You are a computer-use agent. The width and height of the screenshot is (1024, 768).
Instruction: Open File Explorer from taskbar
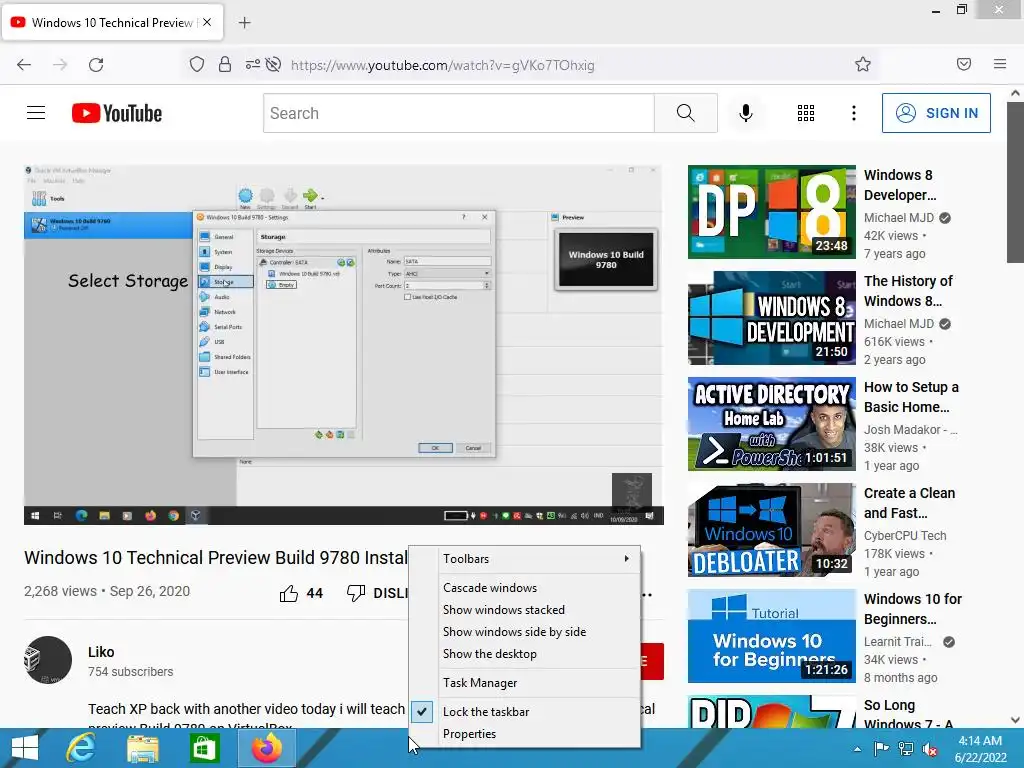tap(142, 749)
